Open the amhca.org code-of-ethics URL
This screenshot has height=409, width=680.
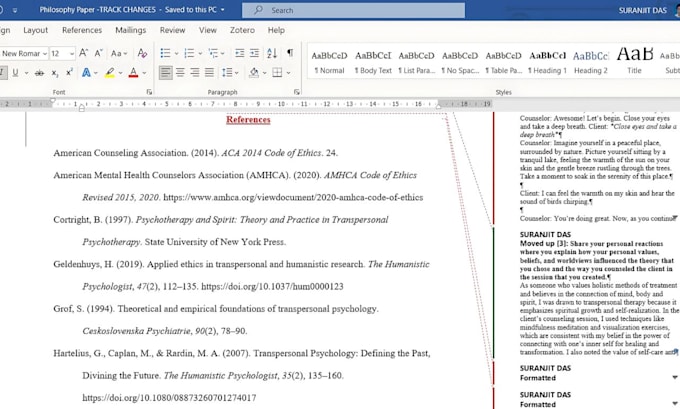click(x=293, y=197)
